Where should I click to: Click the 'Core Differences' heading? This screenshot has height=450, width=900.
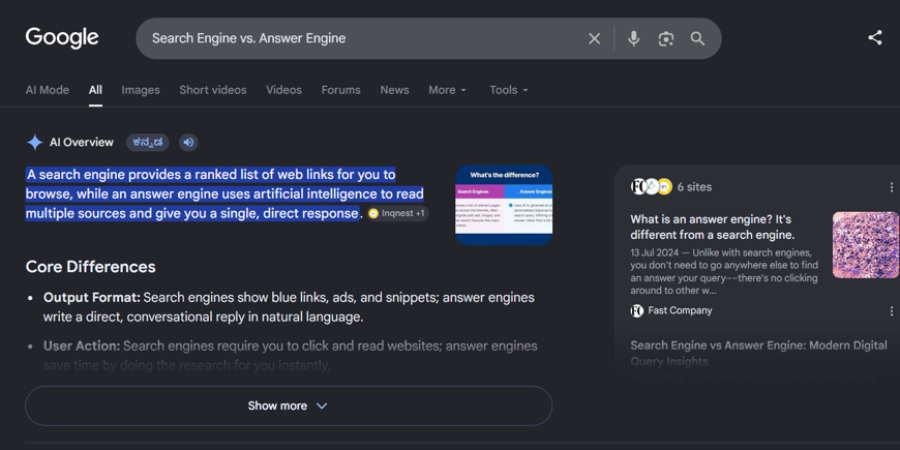pyautogui.click(x=91, y=267)
